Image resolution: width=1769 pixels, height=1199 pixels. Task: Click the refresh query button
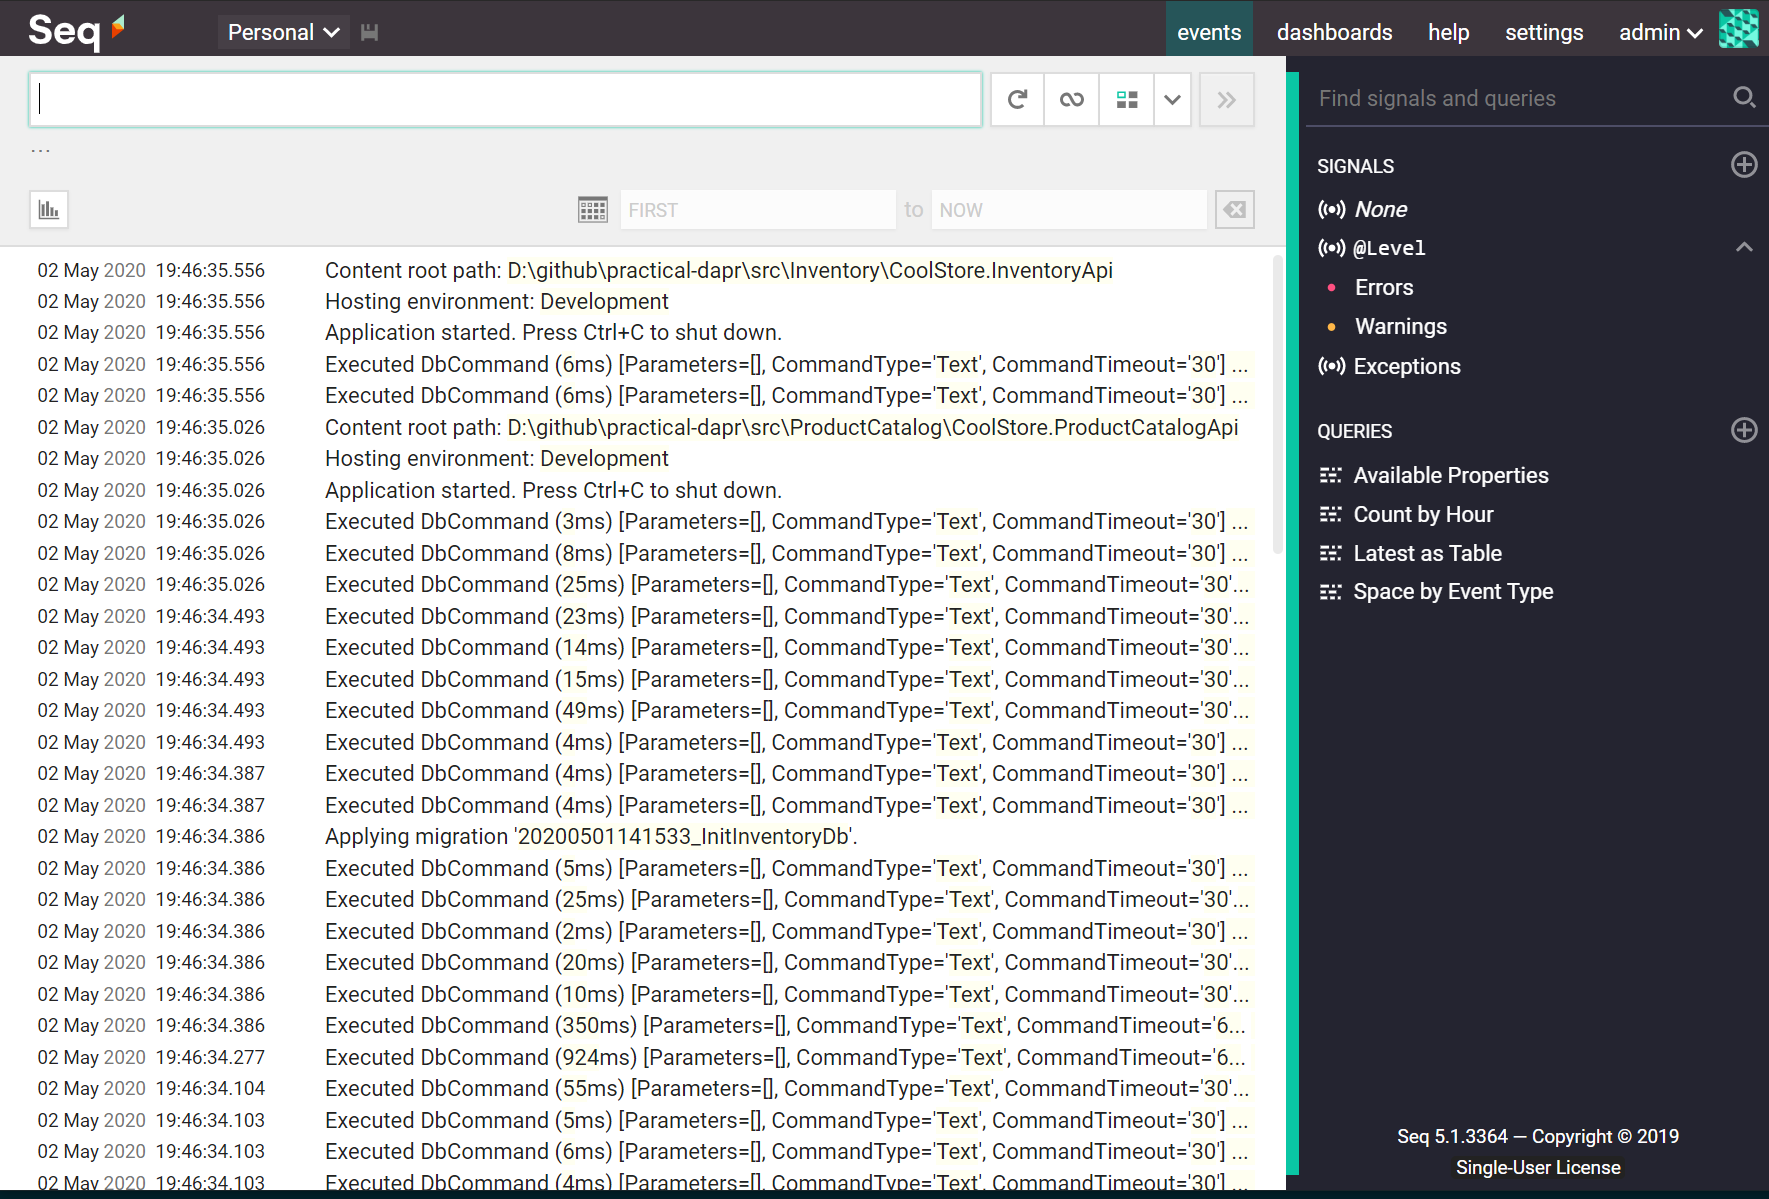[1017, 99]
